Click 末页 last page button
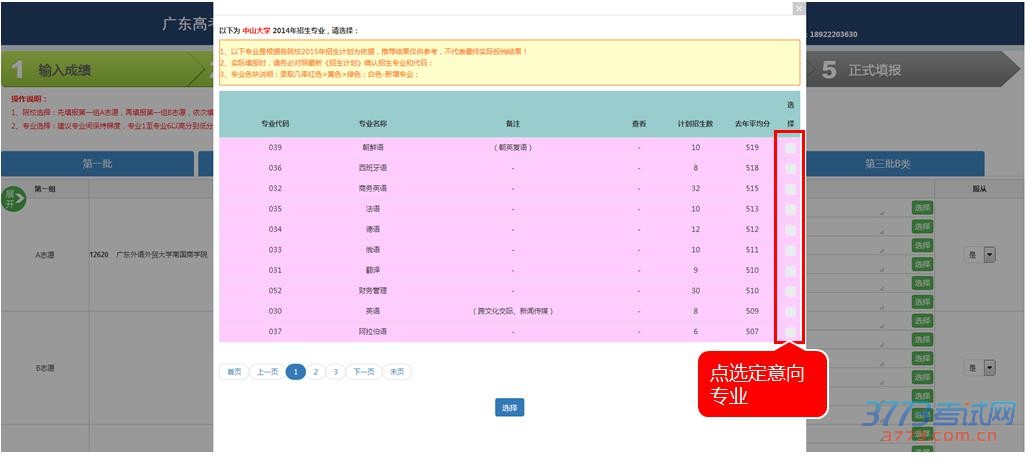 point(397,372)
